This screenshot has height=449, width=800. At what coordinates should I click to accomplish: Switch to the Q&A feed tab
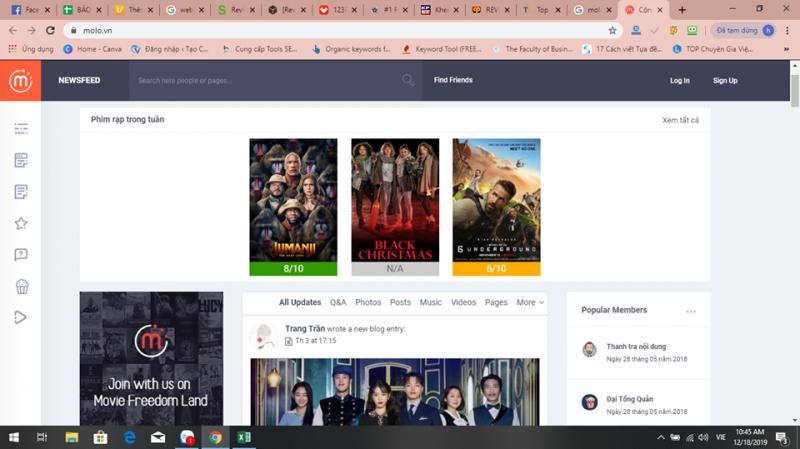point(338,302)
